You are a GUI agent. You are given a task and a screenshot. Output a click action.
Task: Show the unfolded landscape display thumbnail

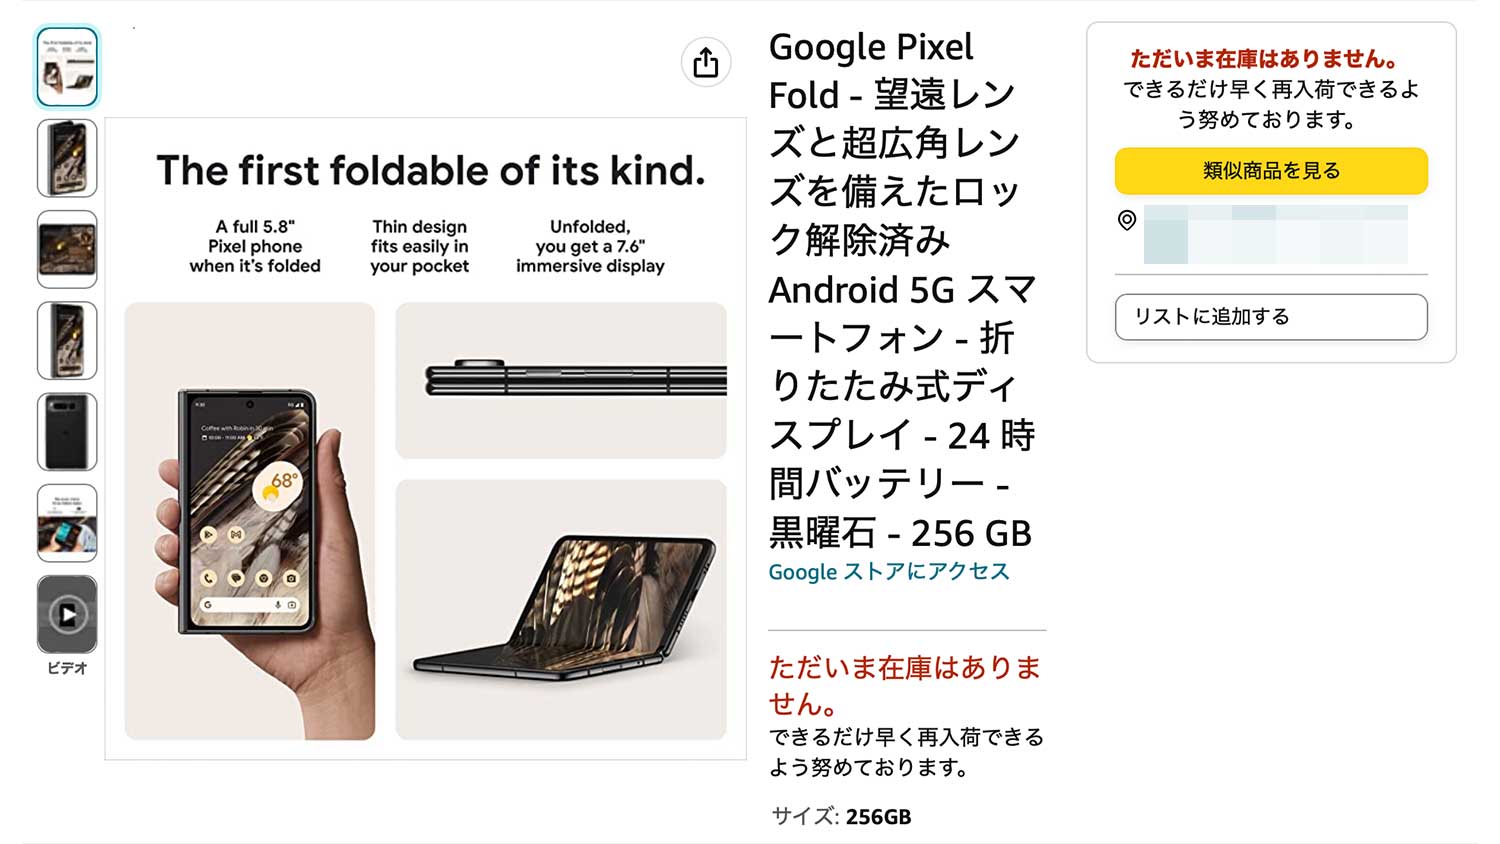click(x=67, y=249)
